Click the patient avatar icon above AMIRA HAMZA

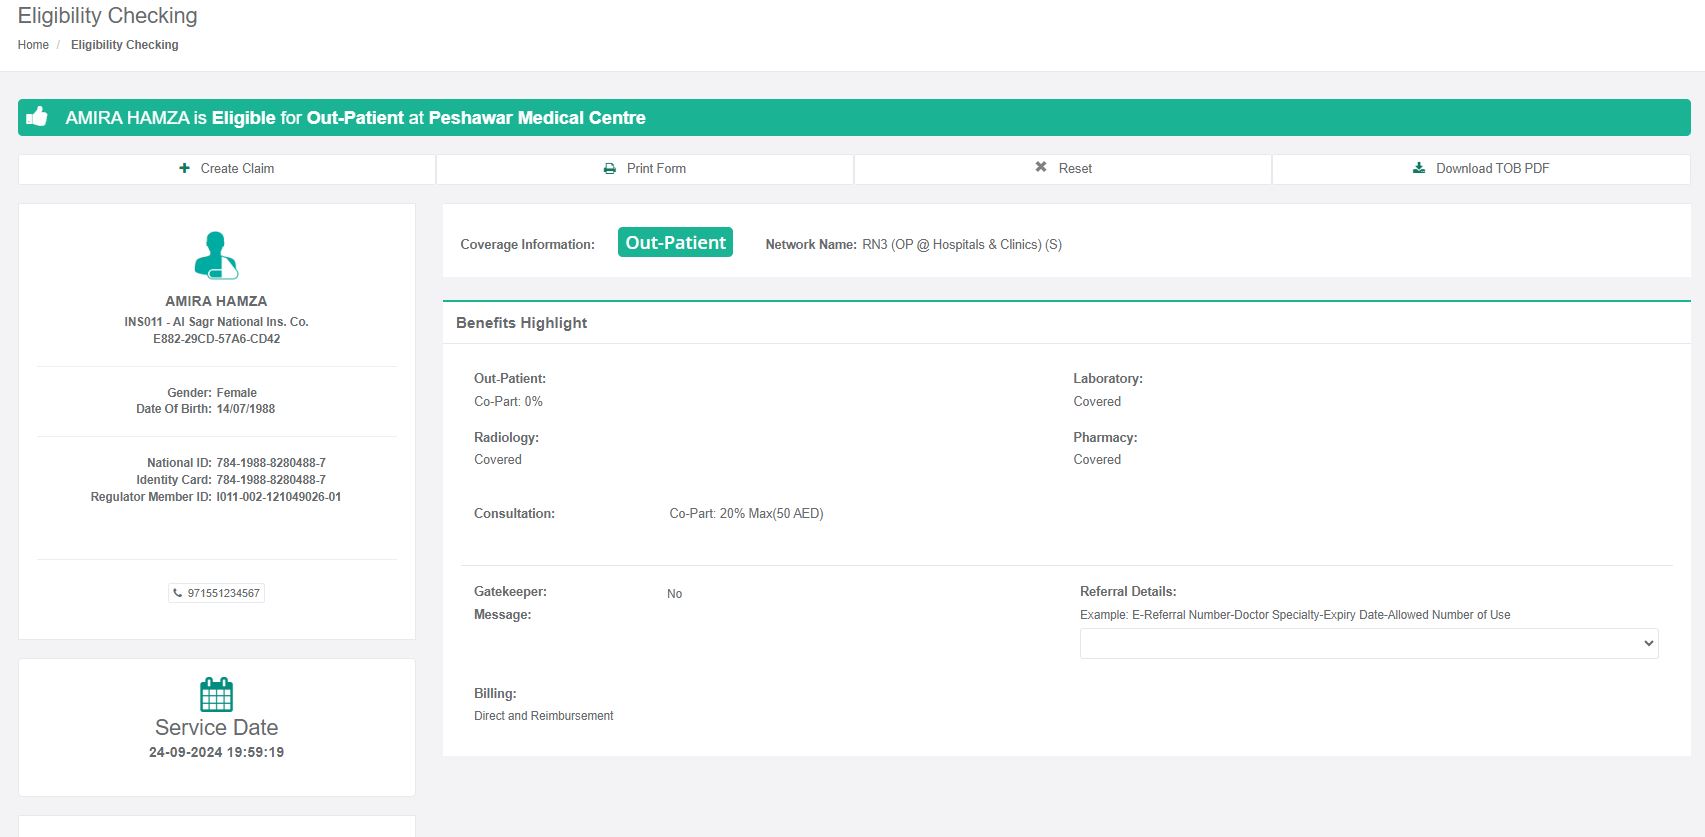tap(216, 255)
